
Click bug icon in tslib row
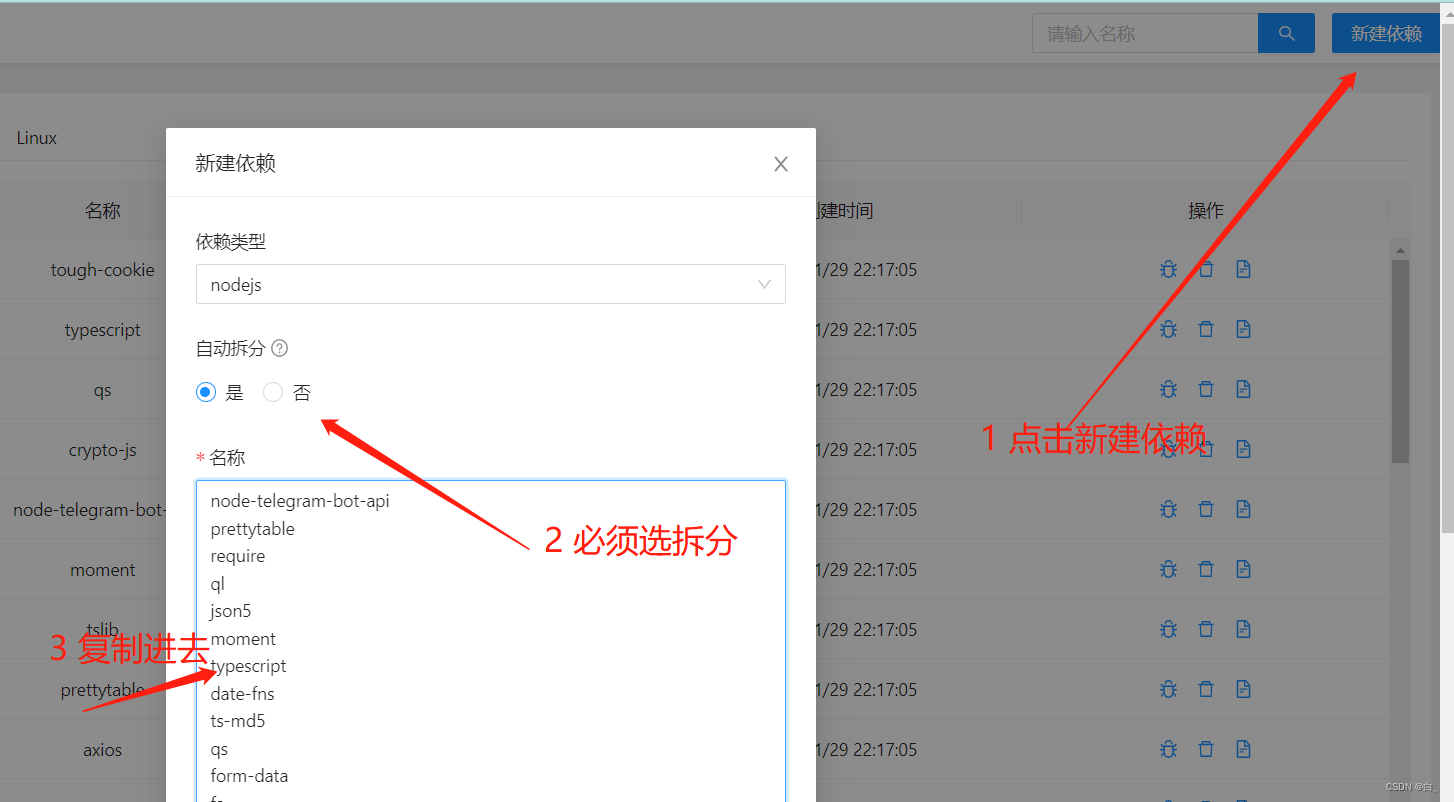pos(1168,629)
